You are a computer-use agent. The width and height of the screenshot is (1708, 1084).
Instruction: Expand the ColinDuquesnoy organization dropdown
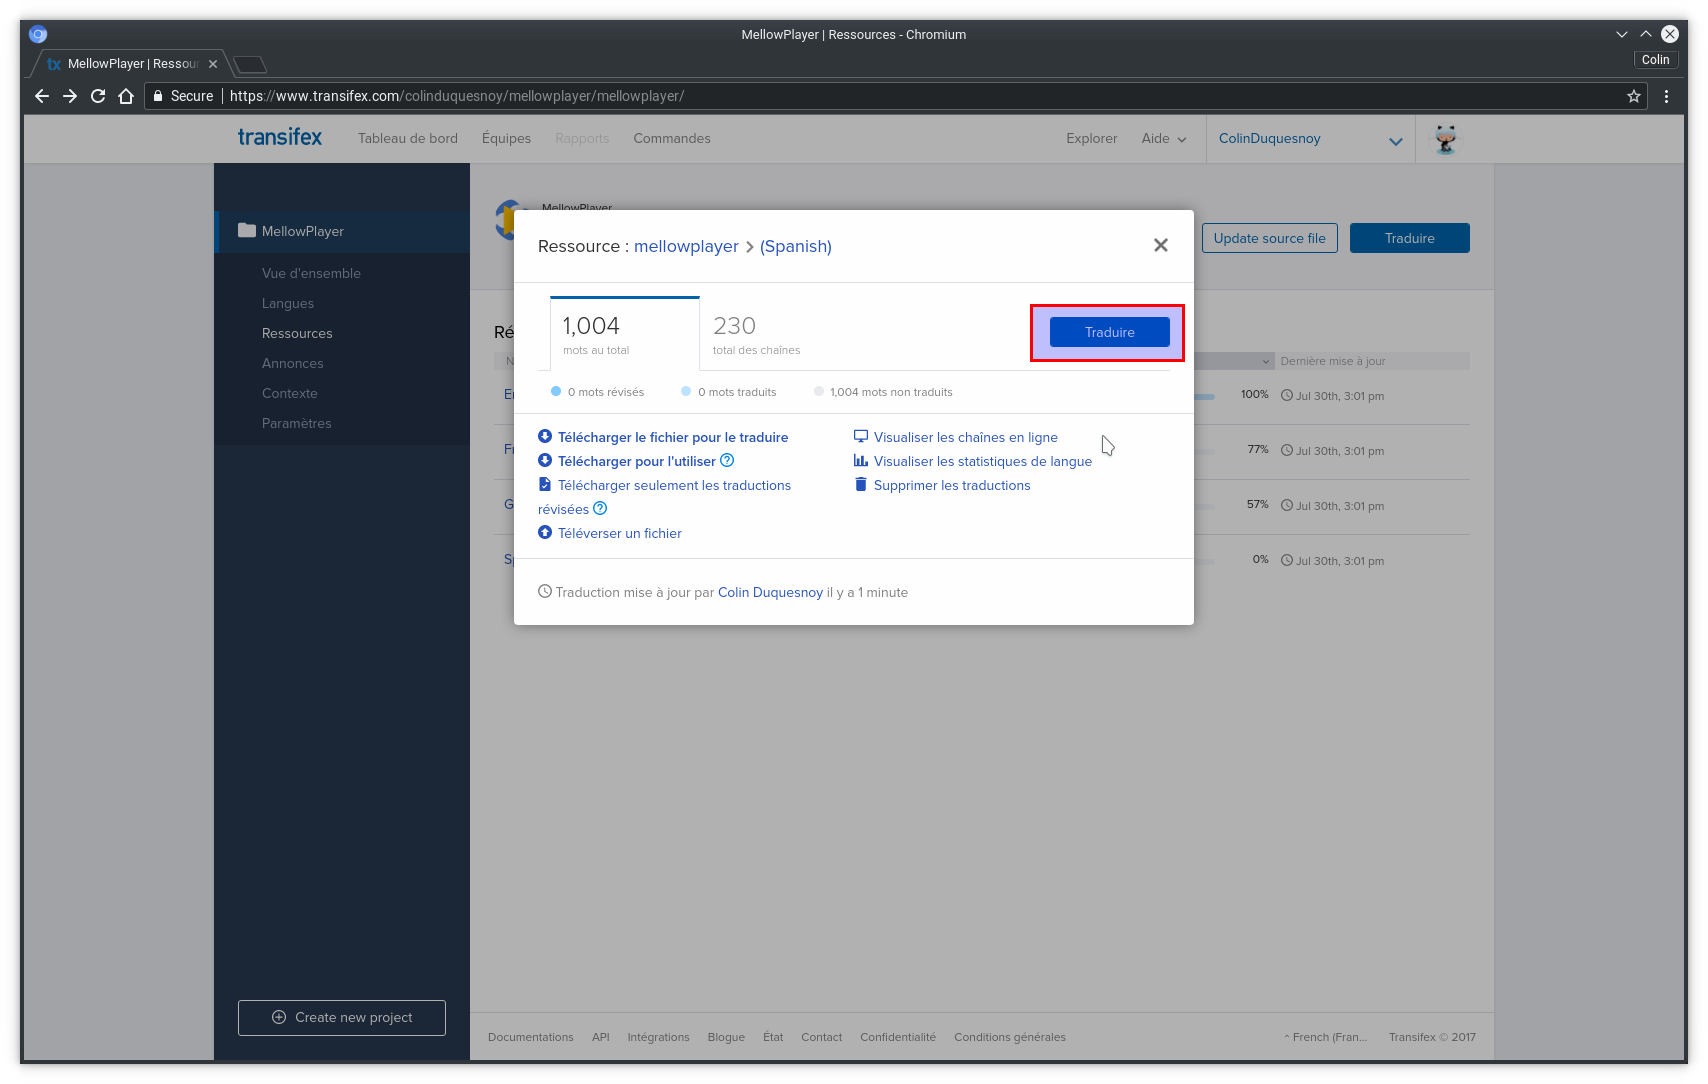(x=1396, y=141)
